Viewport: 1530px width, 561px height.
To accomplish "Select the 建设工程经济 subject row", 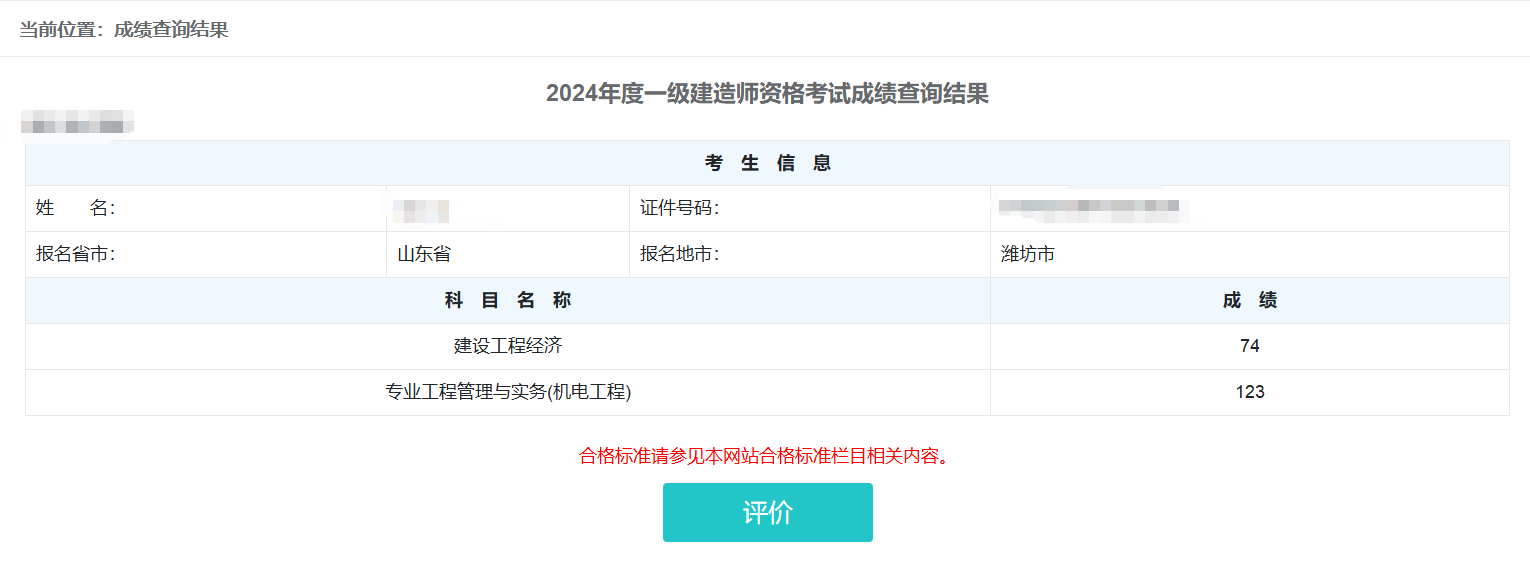I will point(508,346).
